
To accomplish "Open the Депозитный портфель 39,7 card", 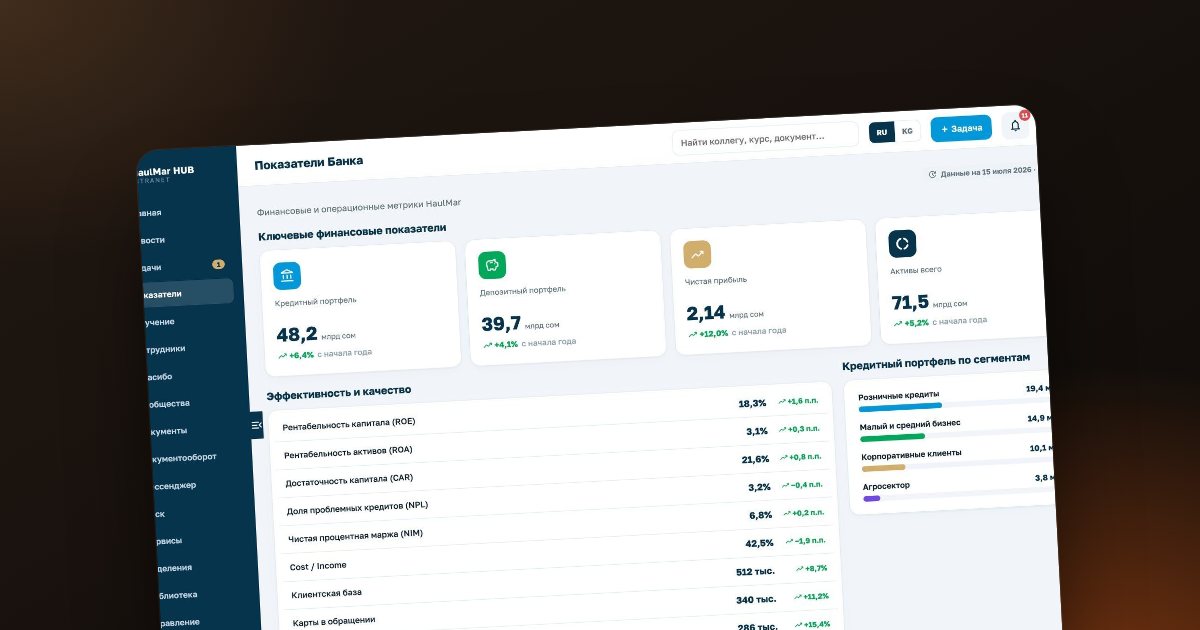I will (565, 297).
